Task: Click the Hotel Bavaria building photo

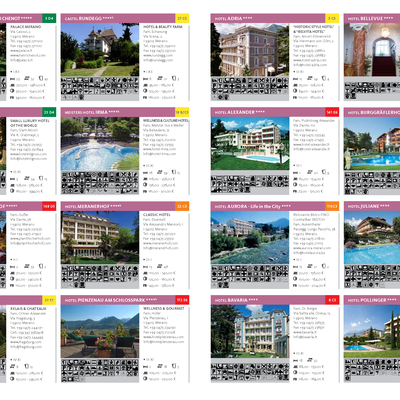Action: [250, 331]
